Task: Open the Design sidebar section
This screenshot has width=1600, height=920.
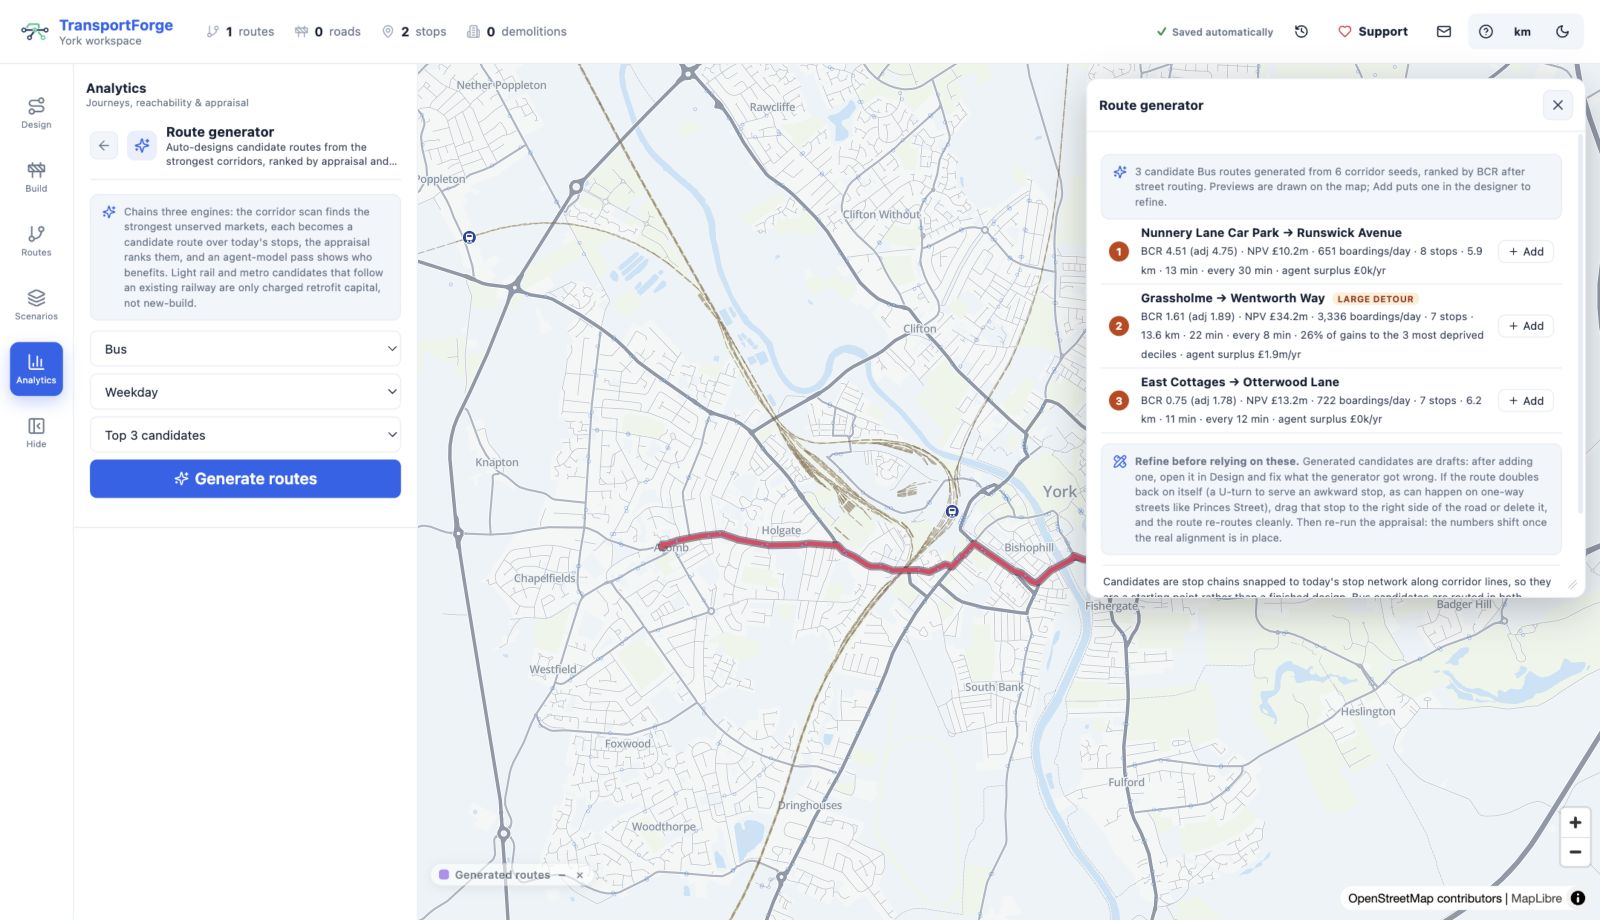Action: pyautogui.click(x=36, y=112)
